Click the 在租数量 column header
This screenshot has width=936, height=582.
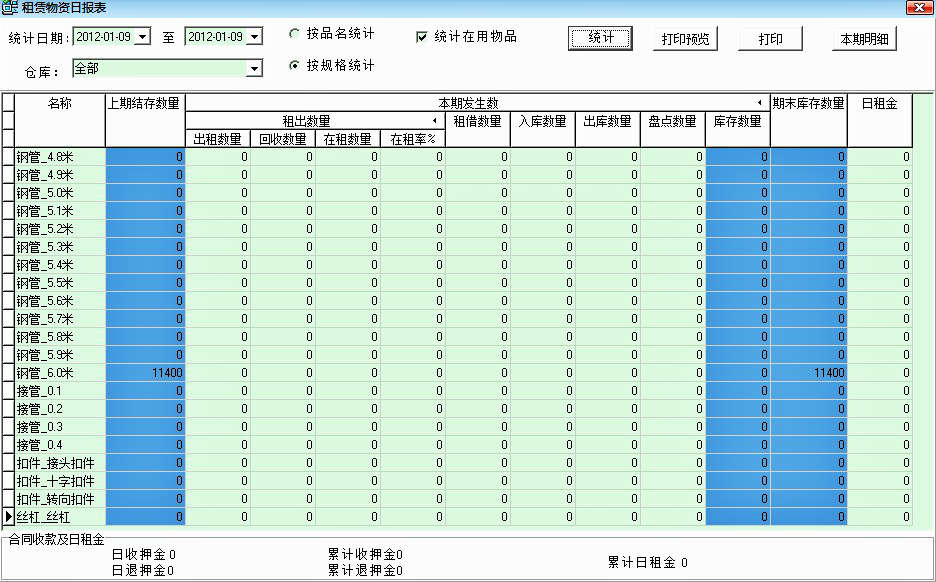coord(348,139)
